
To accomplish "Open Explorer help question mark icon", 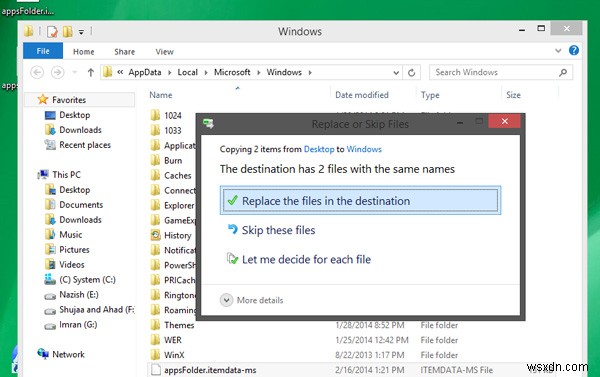I will (574, 50).
